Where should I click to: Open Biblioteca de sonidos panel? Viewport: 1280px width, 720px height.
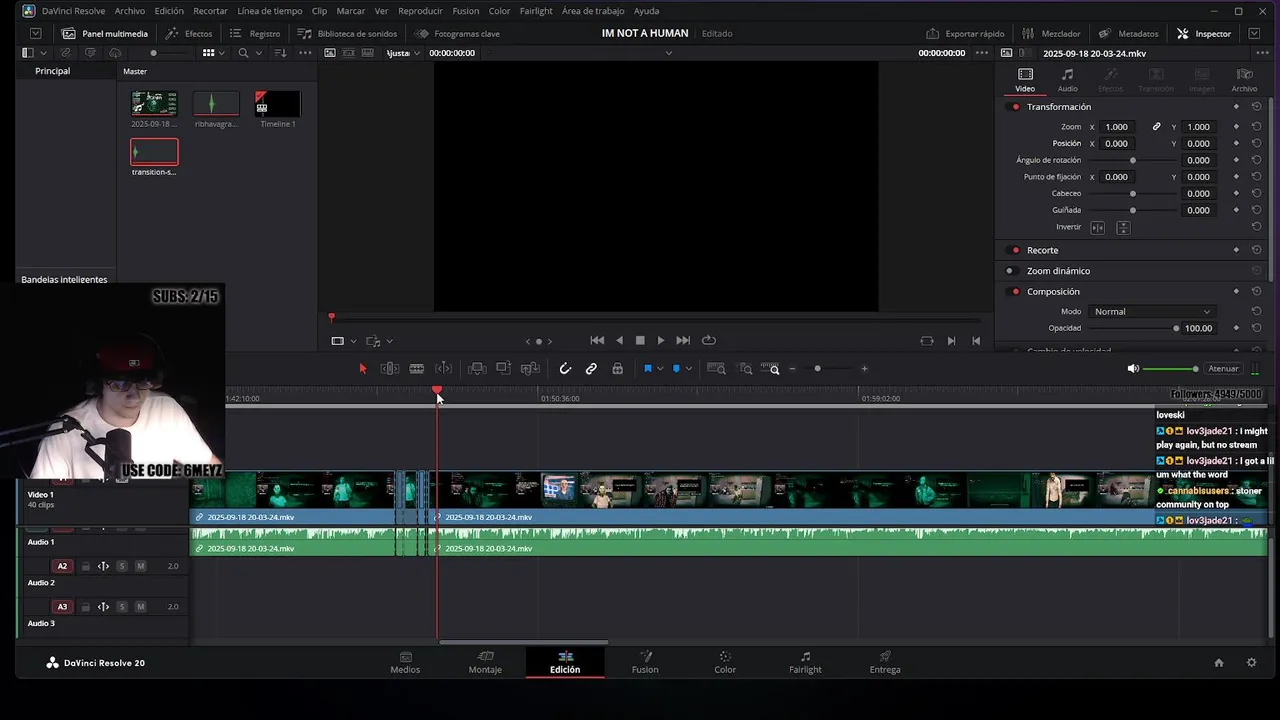pyautogui.click(x=347, y=33)
